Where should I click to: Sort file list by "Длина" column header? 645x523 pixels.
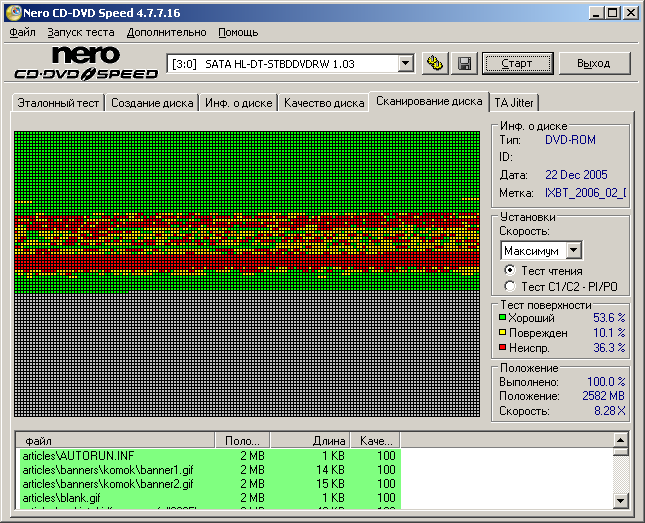(310, 440)
